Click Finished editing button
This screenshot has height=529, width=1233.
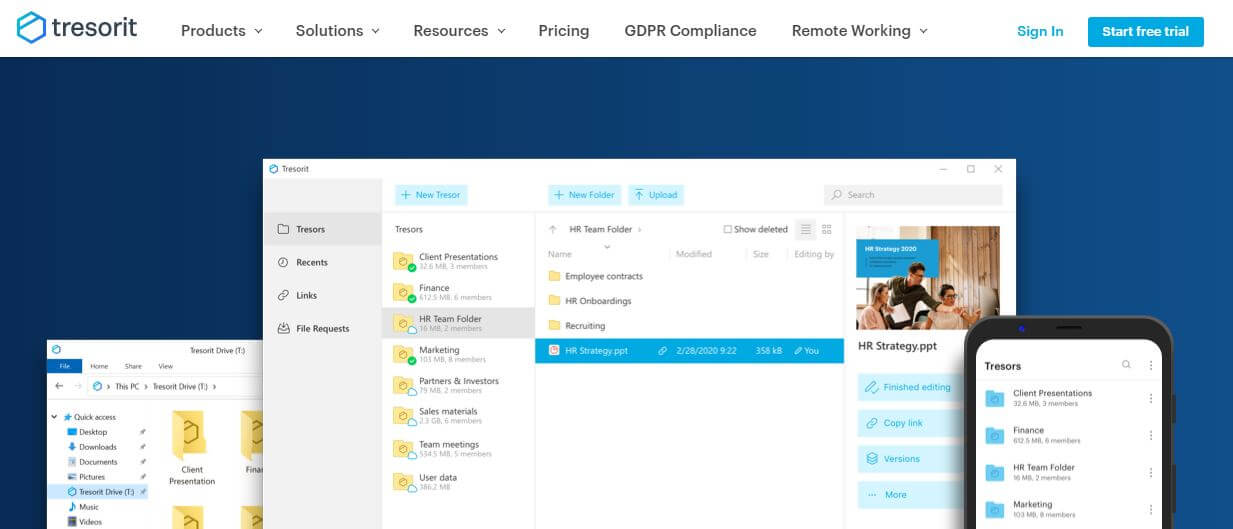[x=909, y=387]
